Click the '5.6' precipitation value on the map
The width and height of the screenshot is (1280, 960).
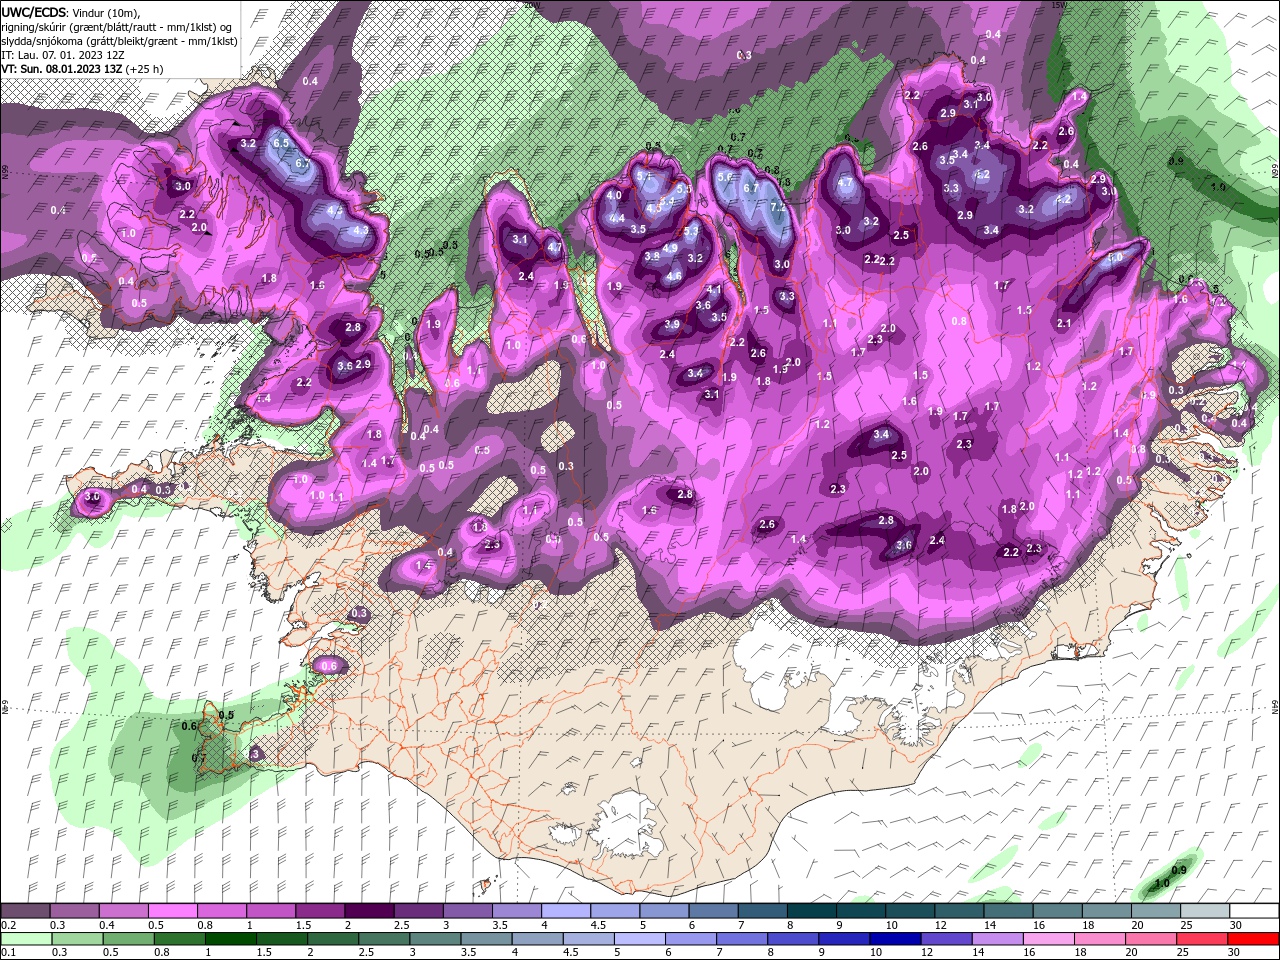[x=726, y=177]
